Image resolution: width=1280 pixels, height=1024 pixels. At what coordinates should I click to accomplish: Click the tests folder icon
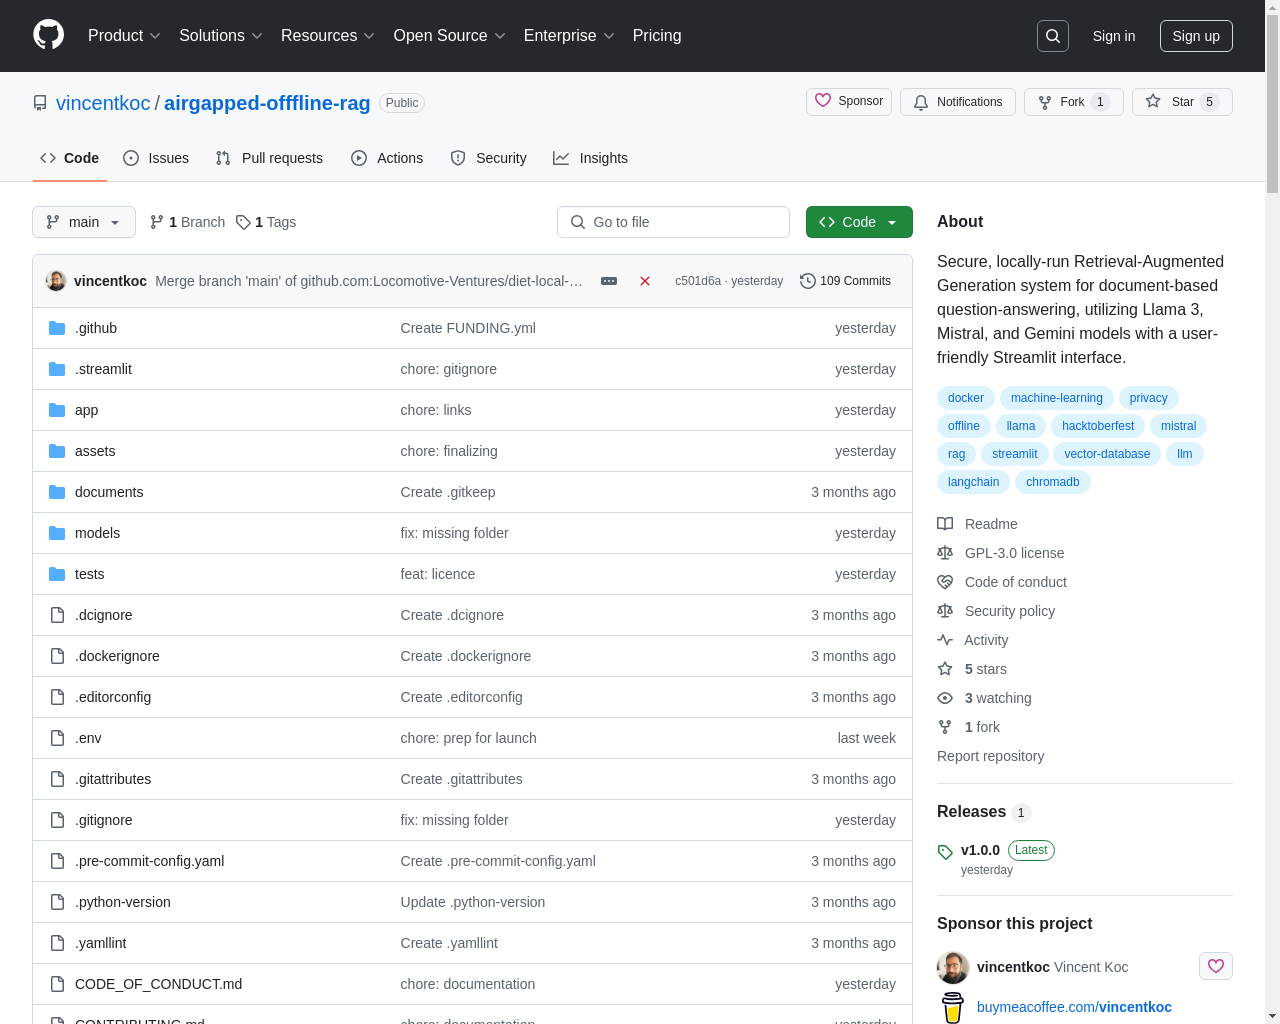(57, 574)
